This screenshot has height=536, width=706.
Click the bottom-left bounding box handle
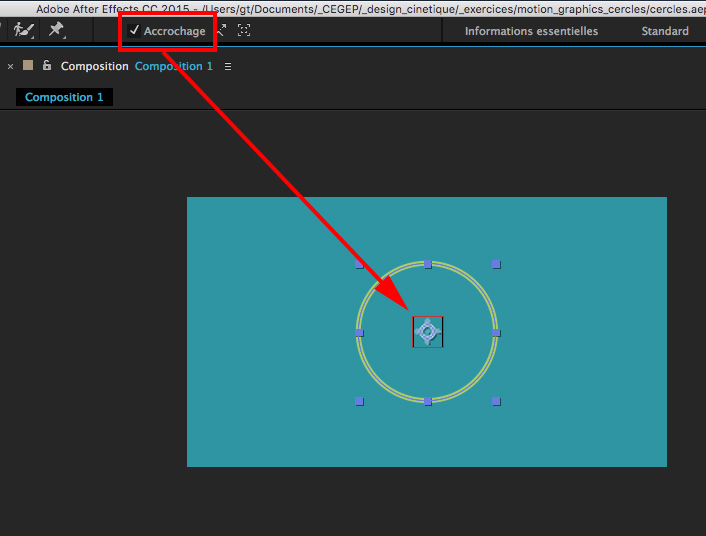pos(359,401)
